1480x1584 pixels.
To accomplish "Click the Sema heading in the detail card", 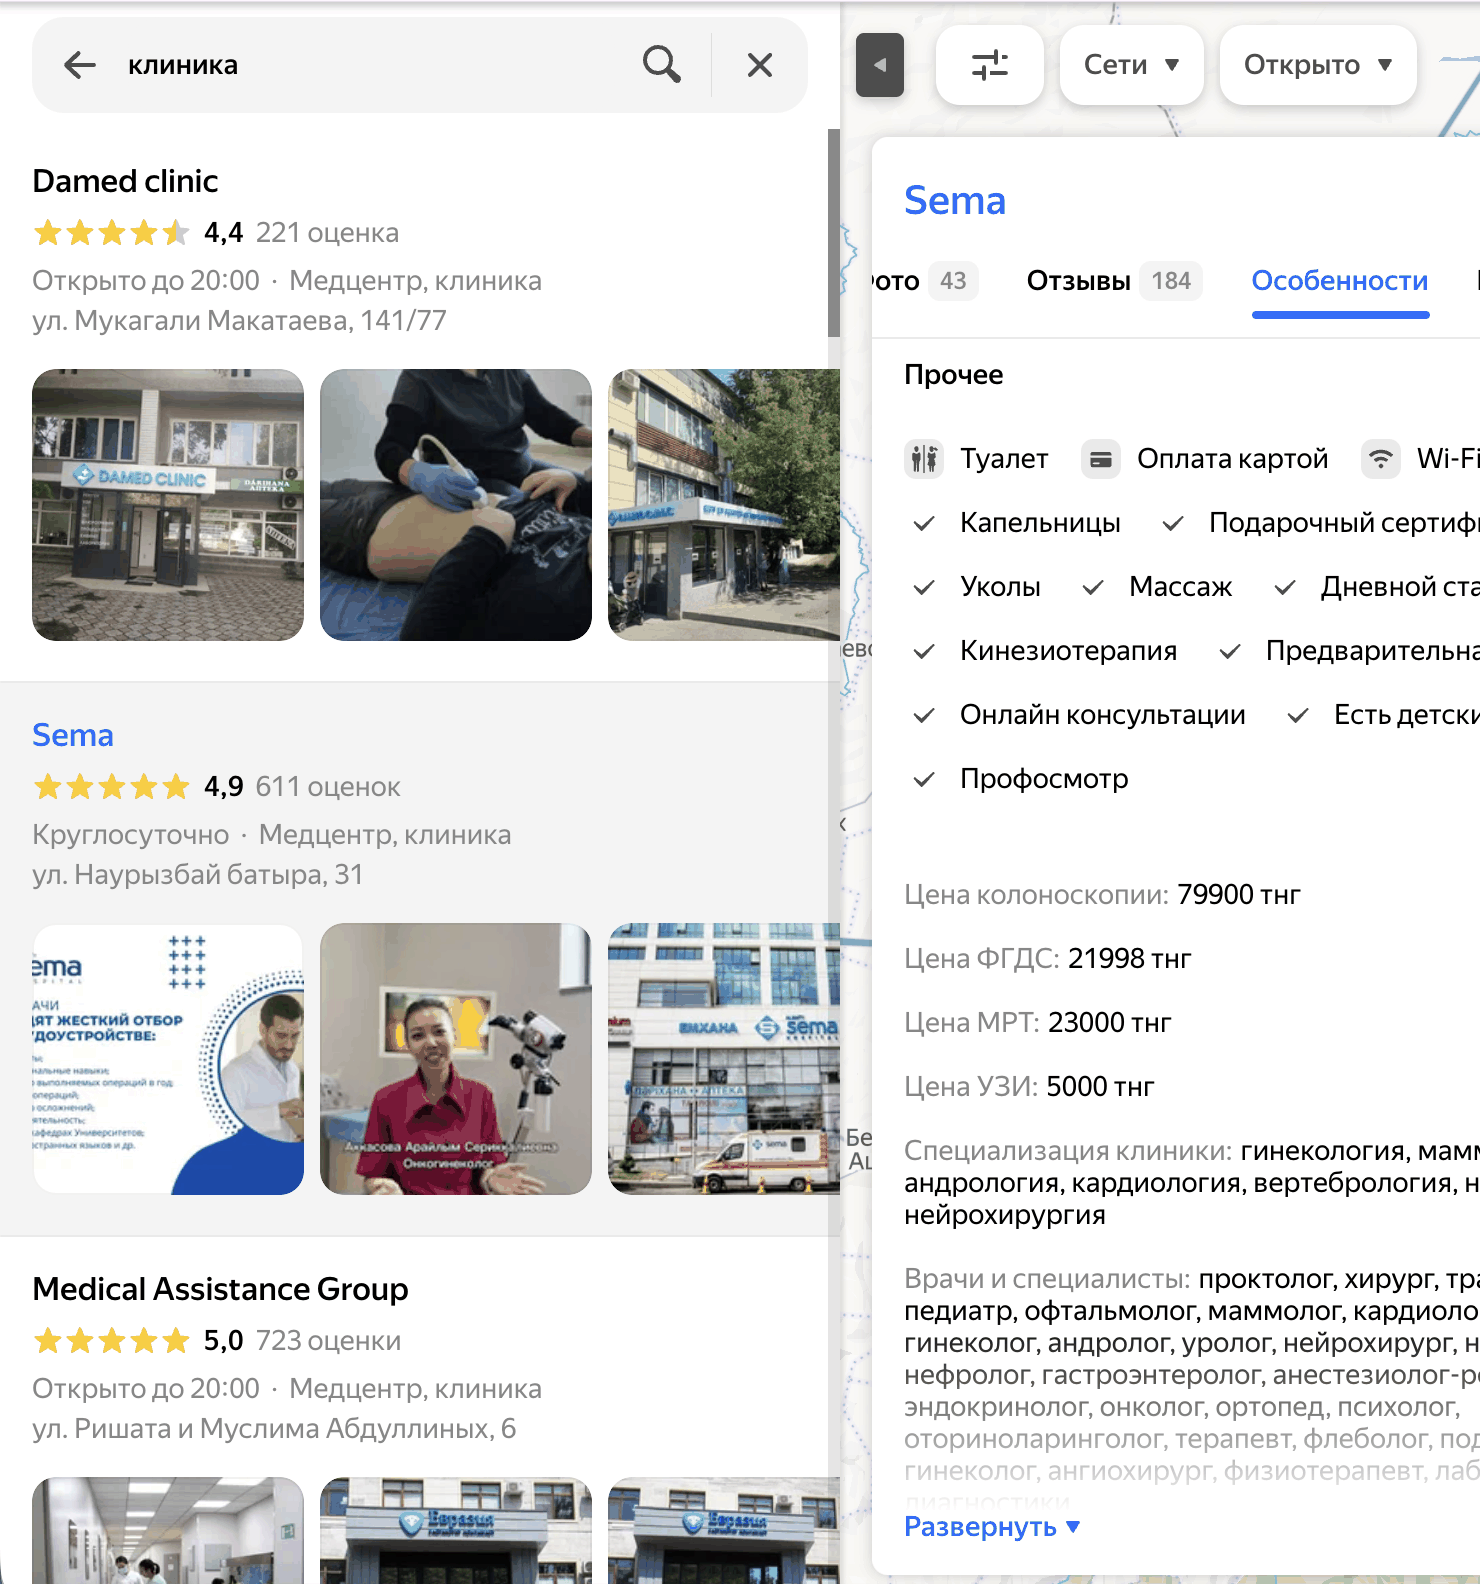I will pos(955,201).
